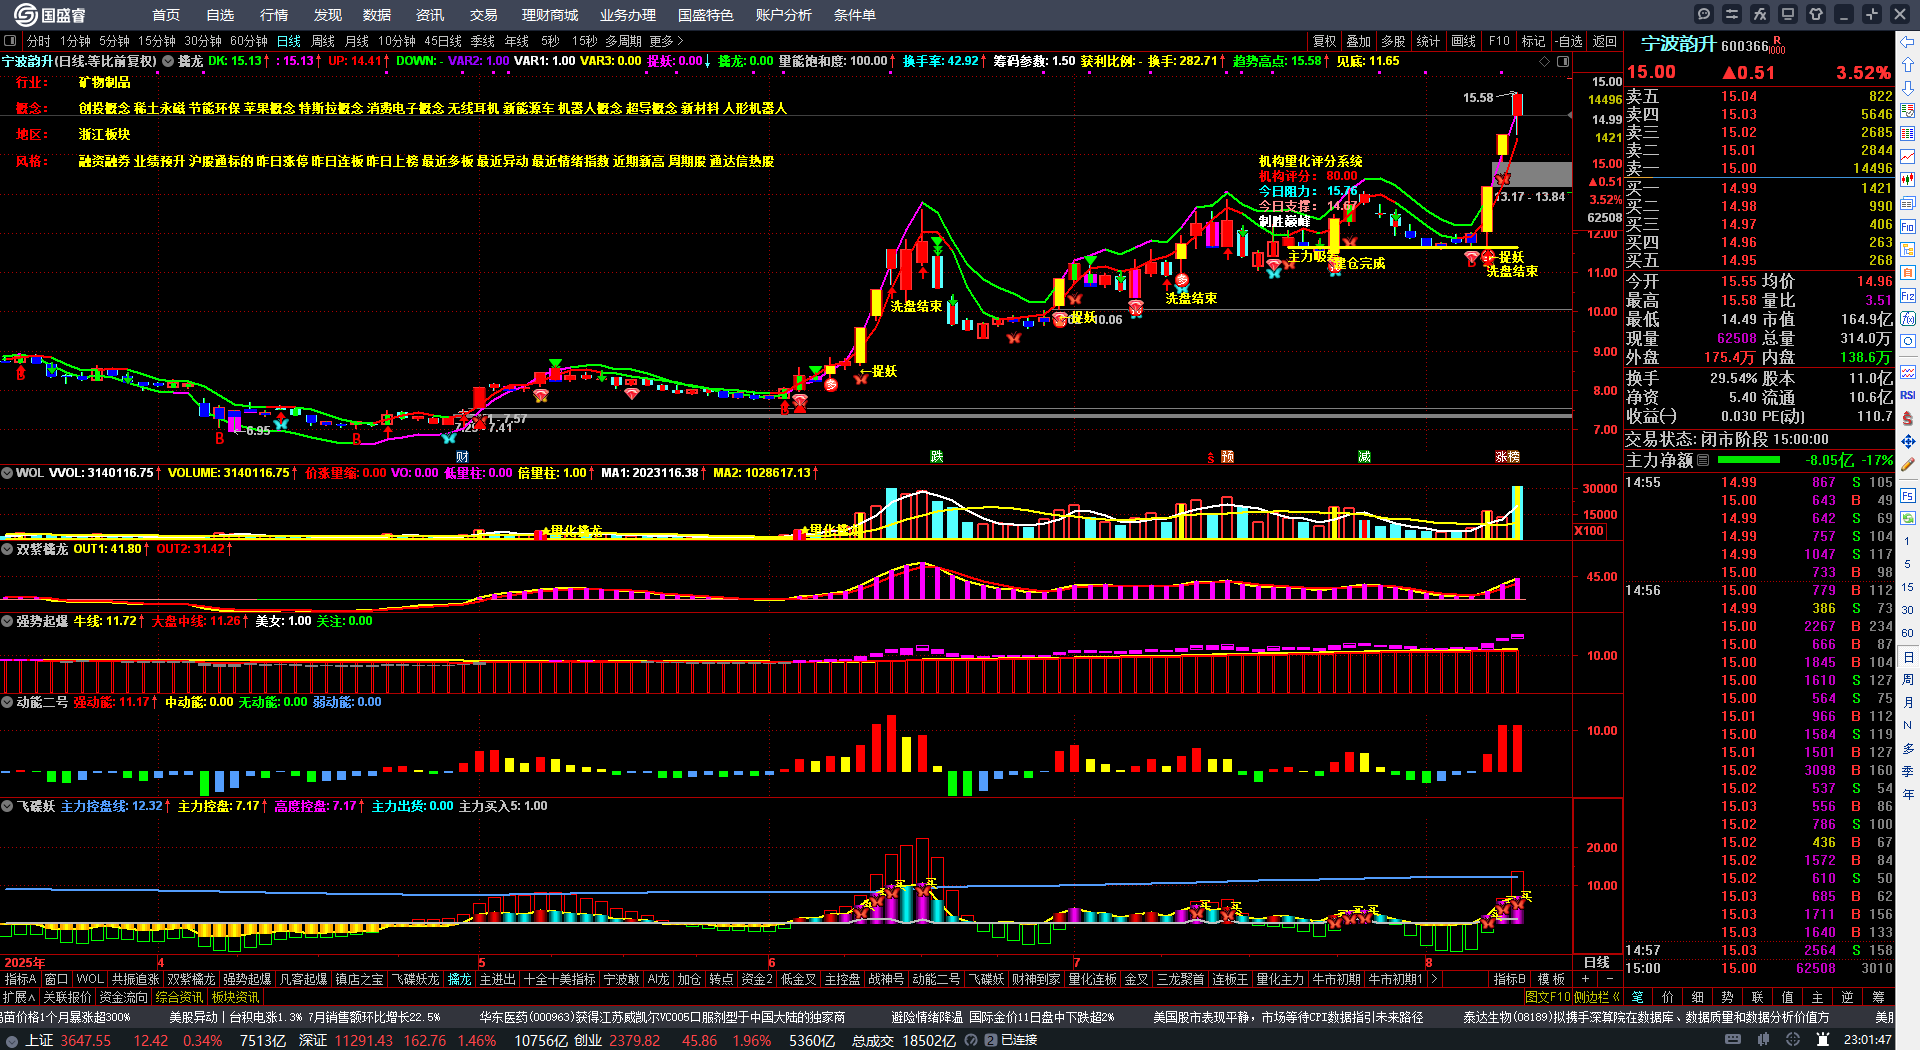Click the green 主力净额 progress bar
Screen dimensions: 1920x1050
[1748, 460]
